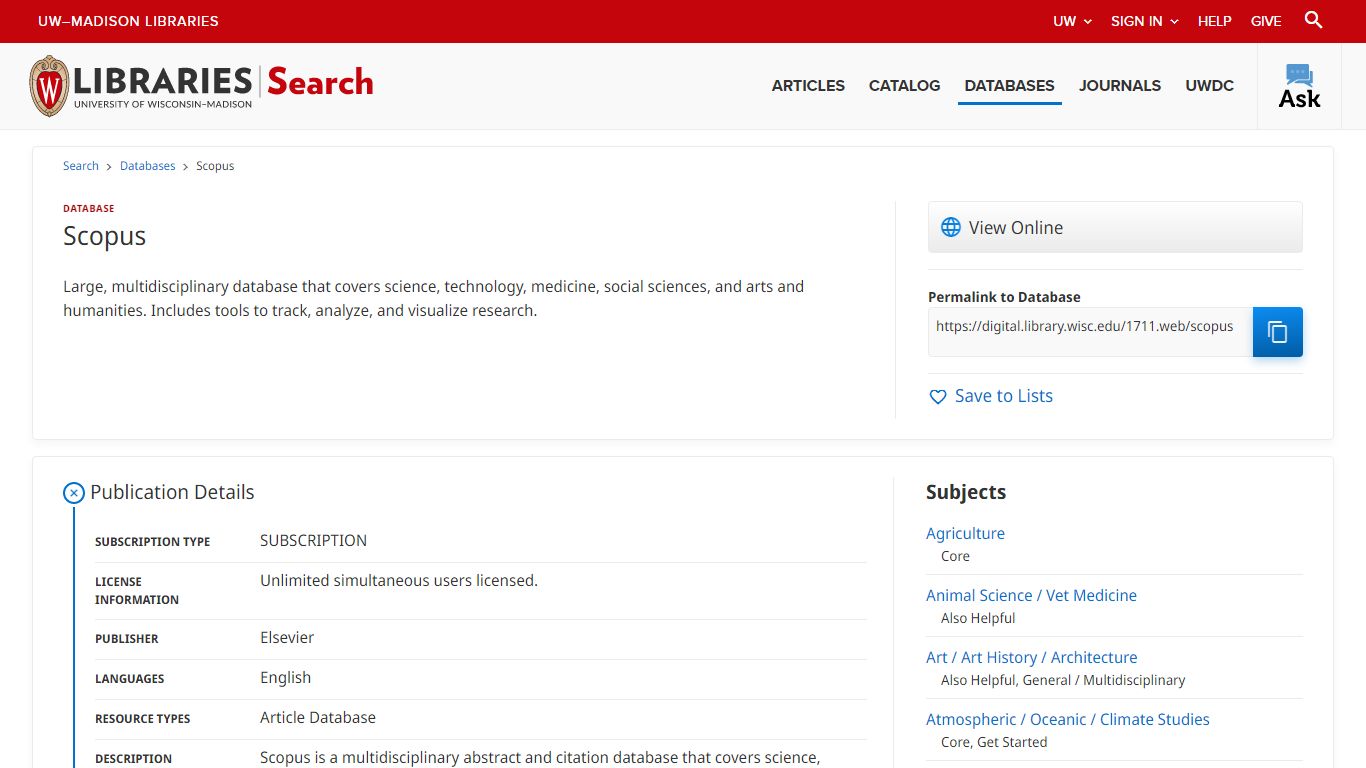
Task: Click the Databases breadcrumb link
Action: coord(148,166)
